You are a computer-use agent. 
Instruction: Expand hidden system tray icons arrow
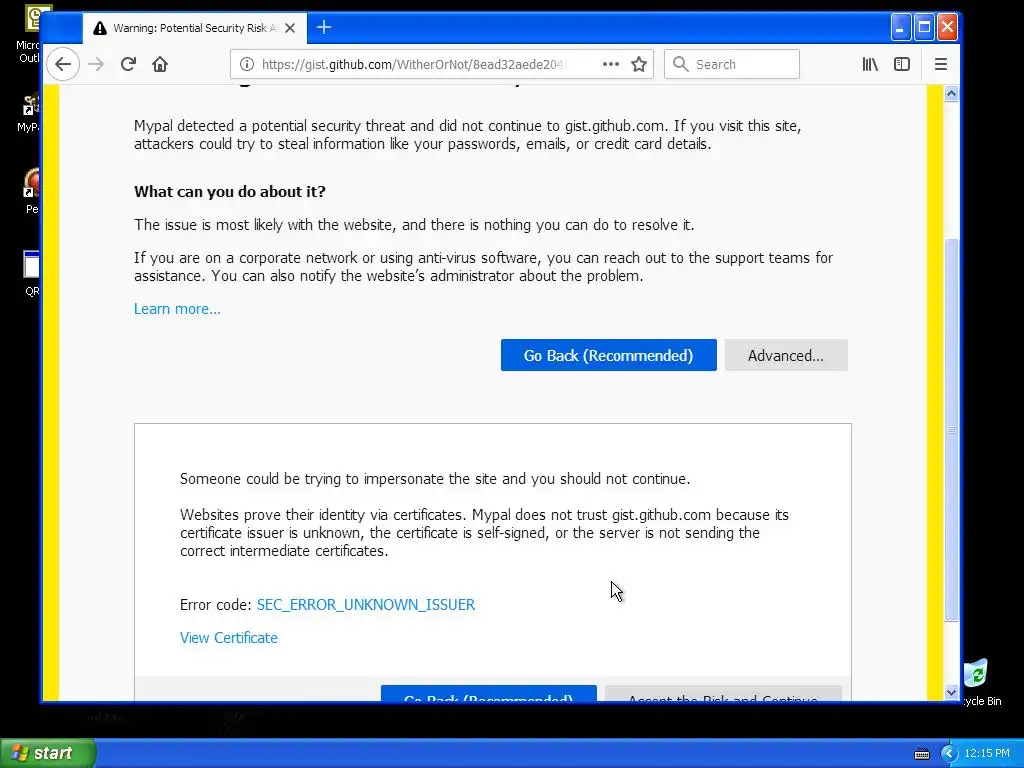point(948,754)
